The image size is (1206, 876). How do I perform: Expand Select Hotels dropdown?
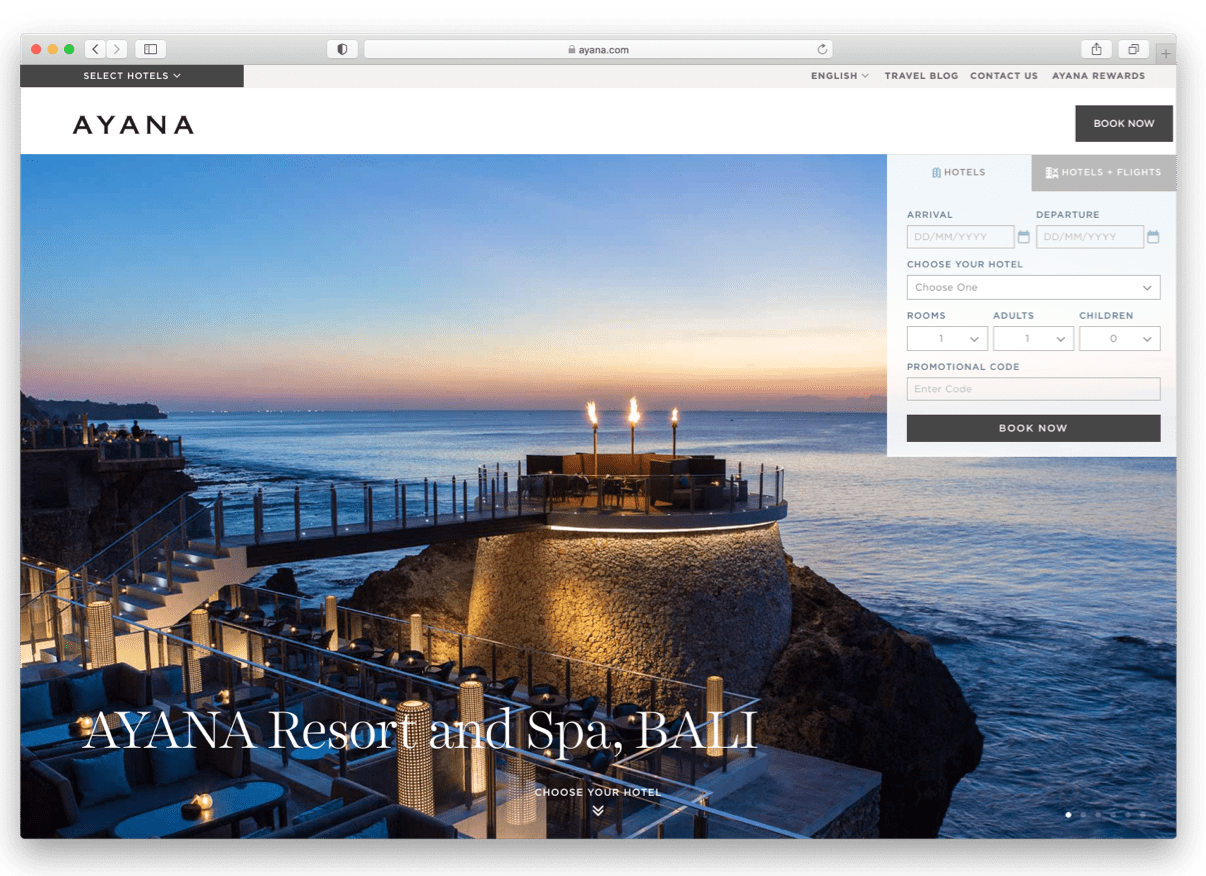(132, 76)
